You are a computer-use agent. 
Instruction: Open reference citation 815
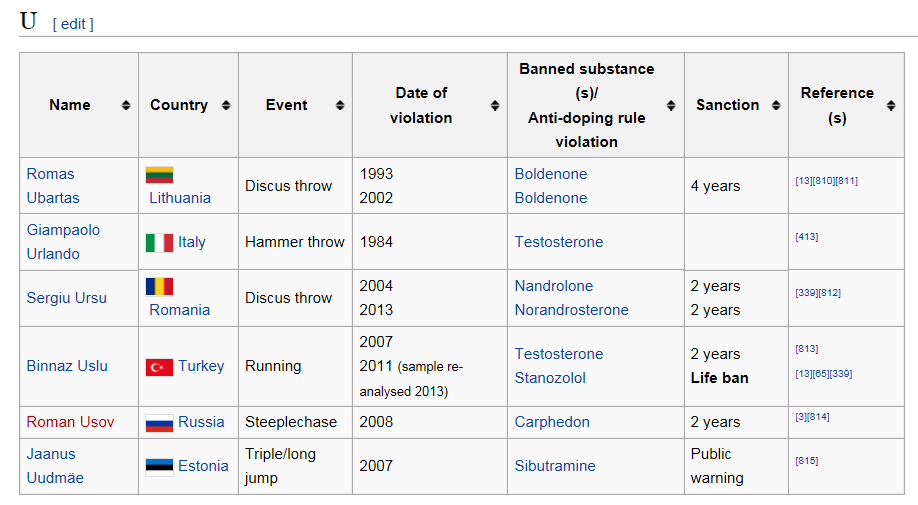(x=807, y=461)
